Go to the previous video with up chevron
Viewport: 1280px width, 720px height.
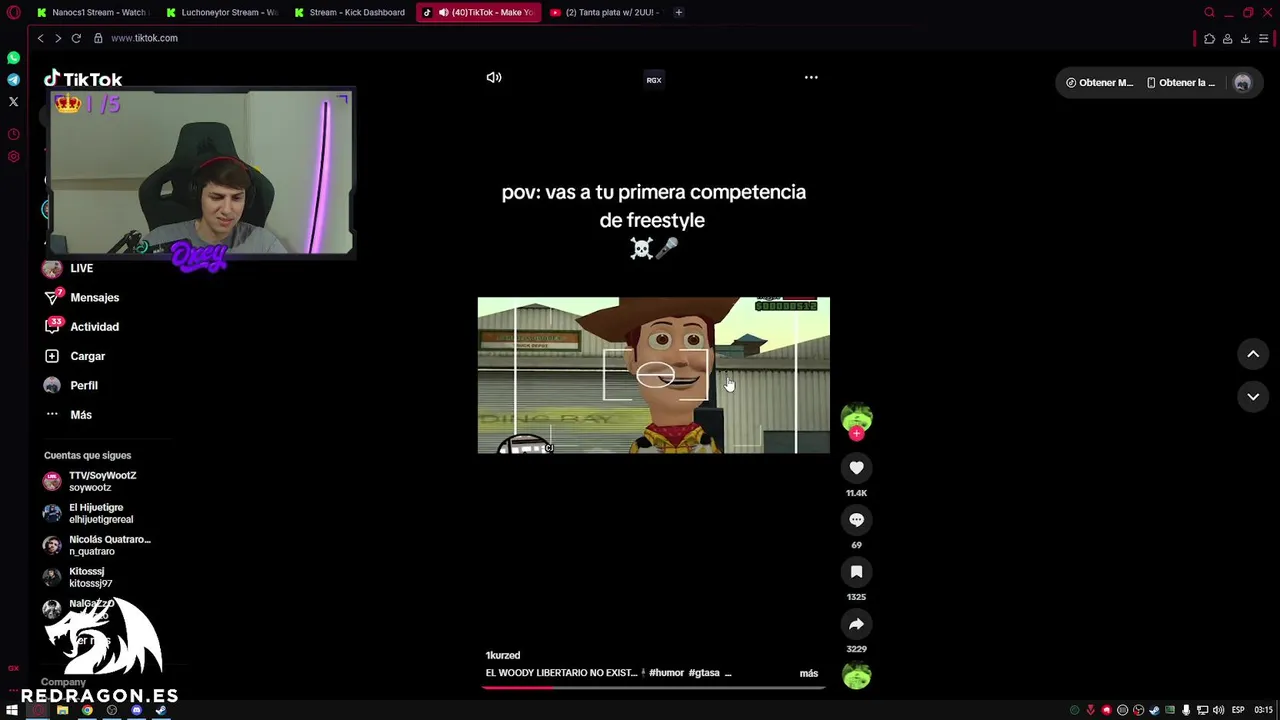click(x=1253, y=354)
